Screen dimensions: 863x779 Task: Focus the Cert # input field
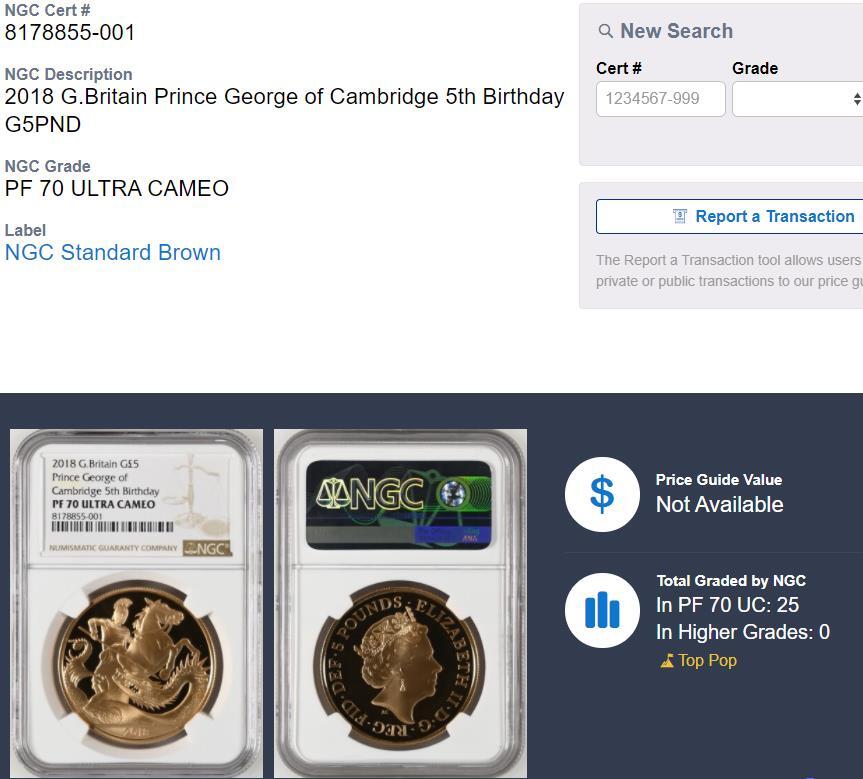coord(660,99)
